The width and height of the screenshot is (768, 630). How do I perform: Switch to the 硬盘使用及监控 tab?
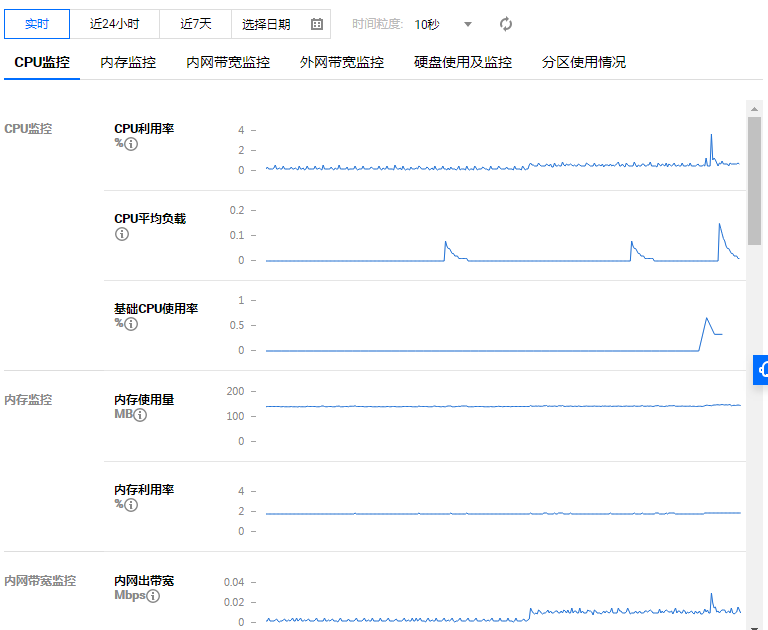463,63
